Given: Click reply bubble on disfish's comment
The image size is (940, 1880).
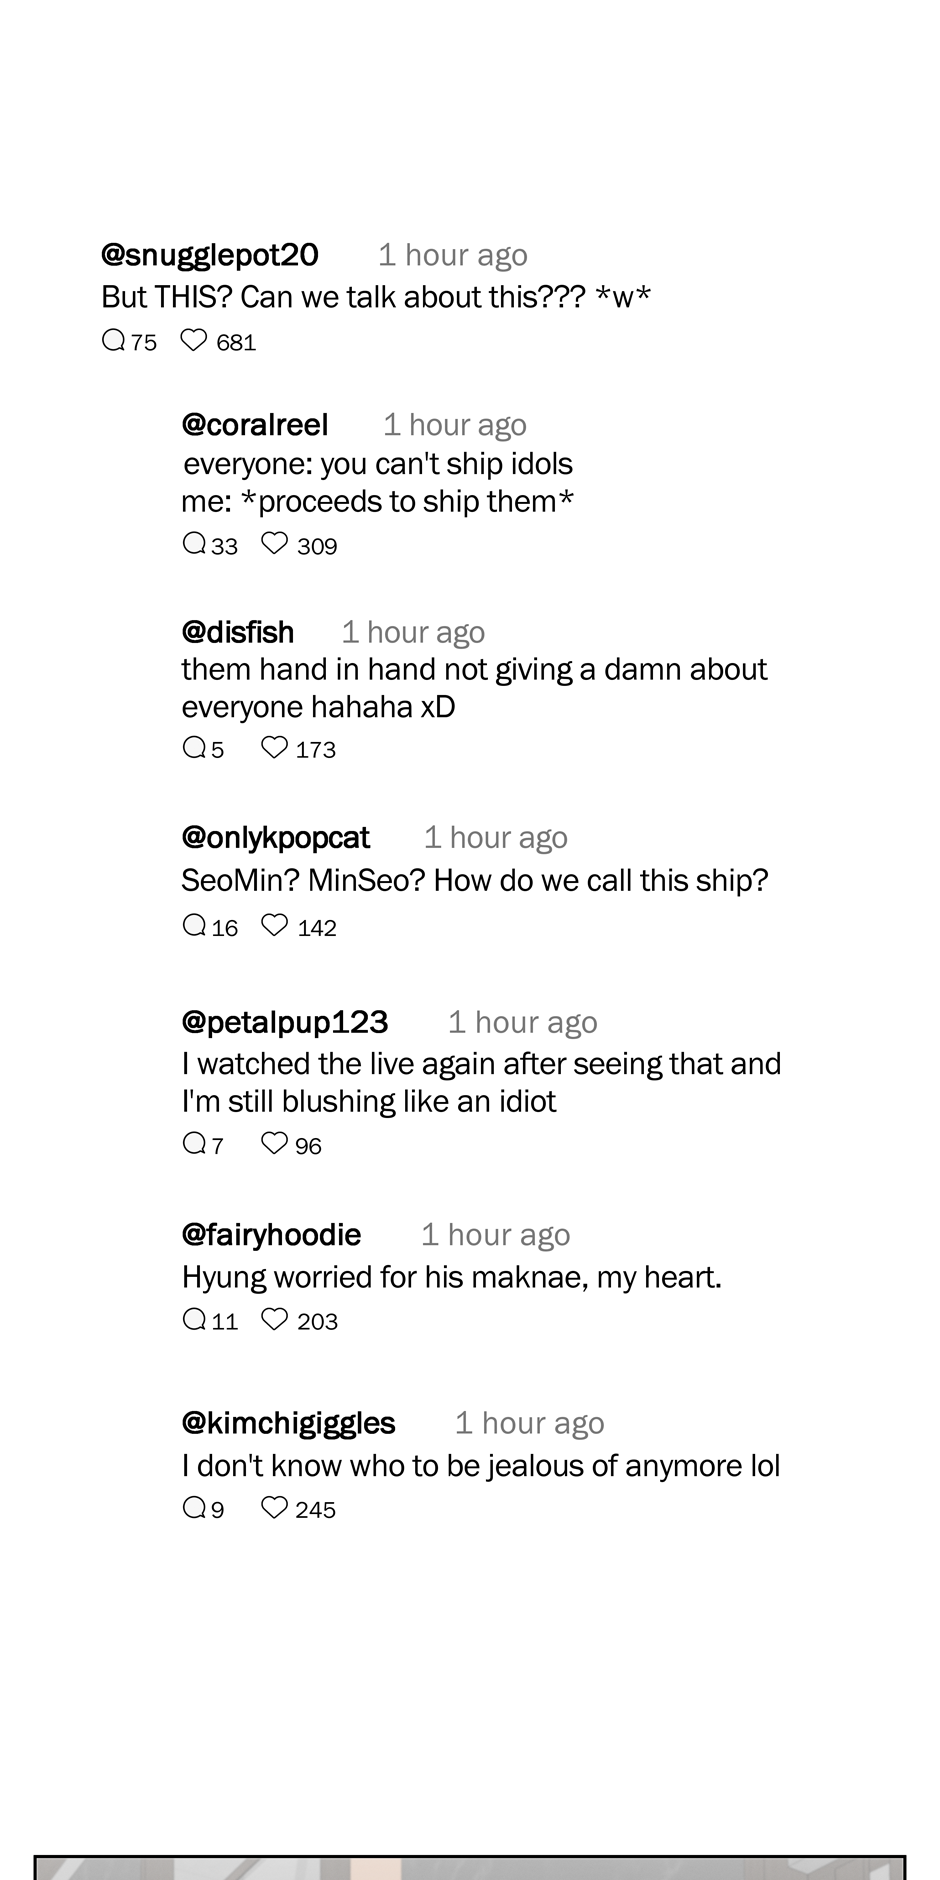Looking at the screenshot, I should click(194, 748).
